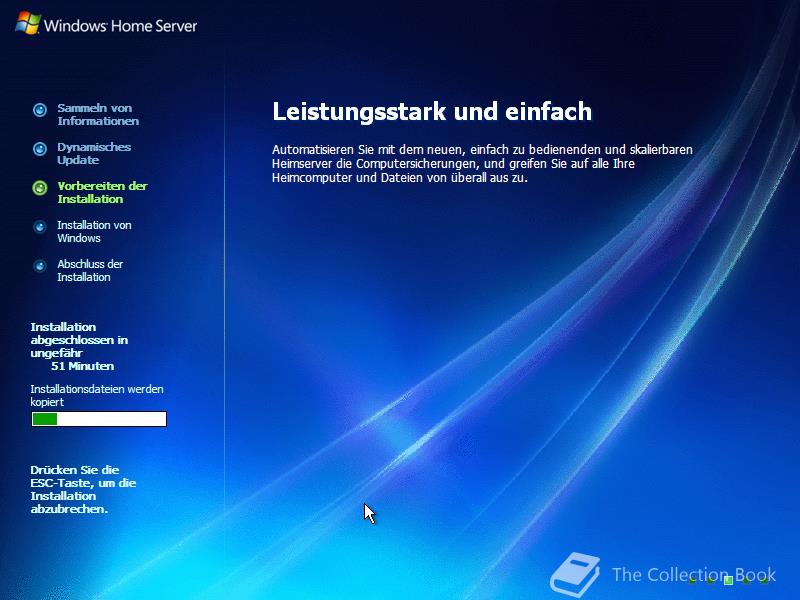Screen dimensions: 800x600
Task: Click the Automatisieren Sie description paragraph
Action: (x=482, y=163)
